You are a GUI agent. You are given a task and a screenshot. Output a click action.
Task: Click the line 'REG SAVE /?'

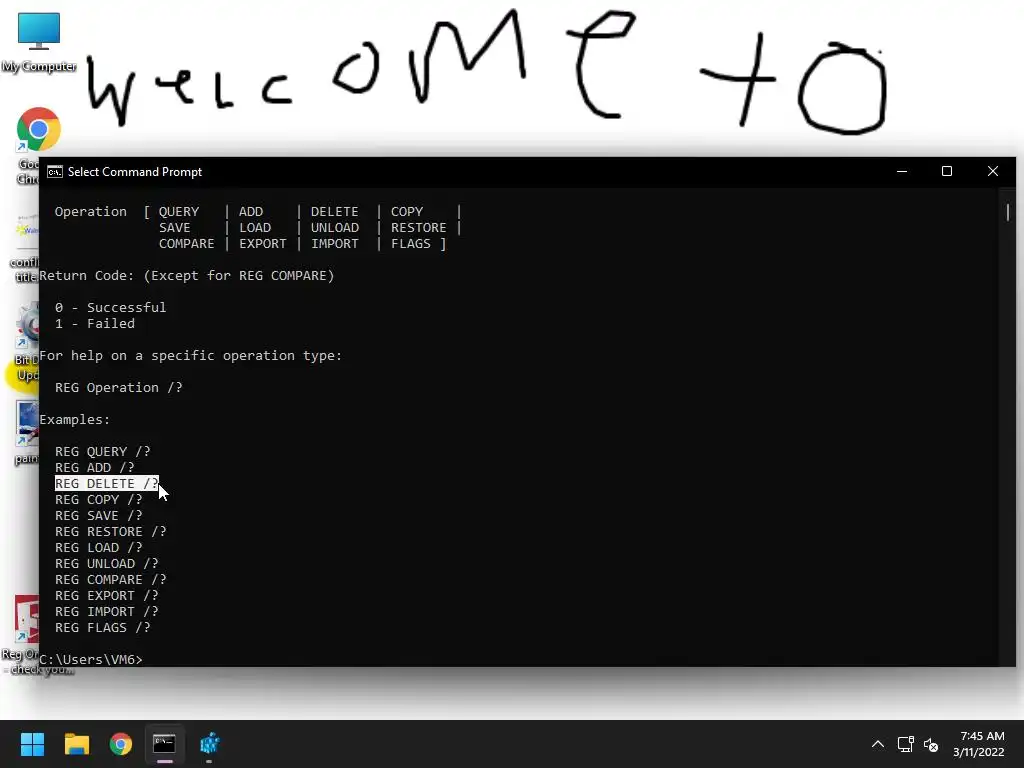[x=99, y=515]
